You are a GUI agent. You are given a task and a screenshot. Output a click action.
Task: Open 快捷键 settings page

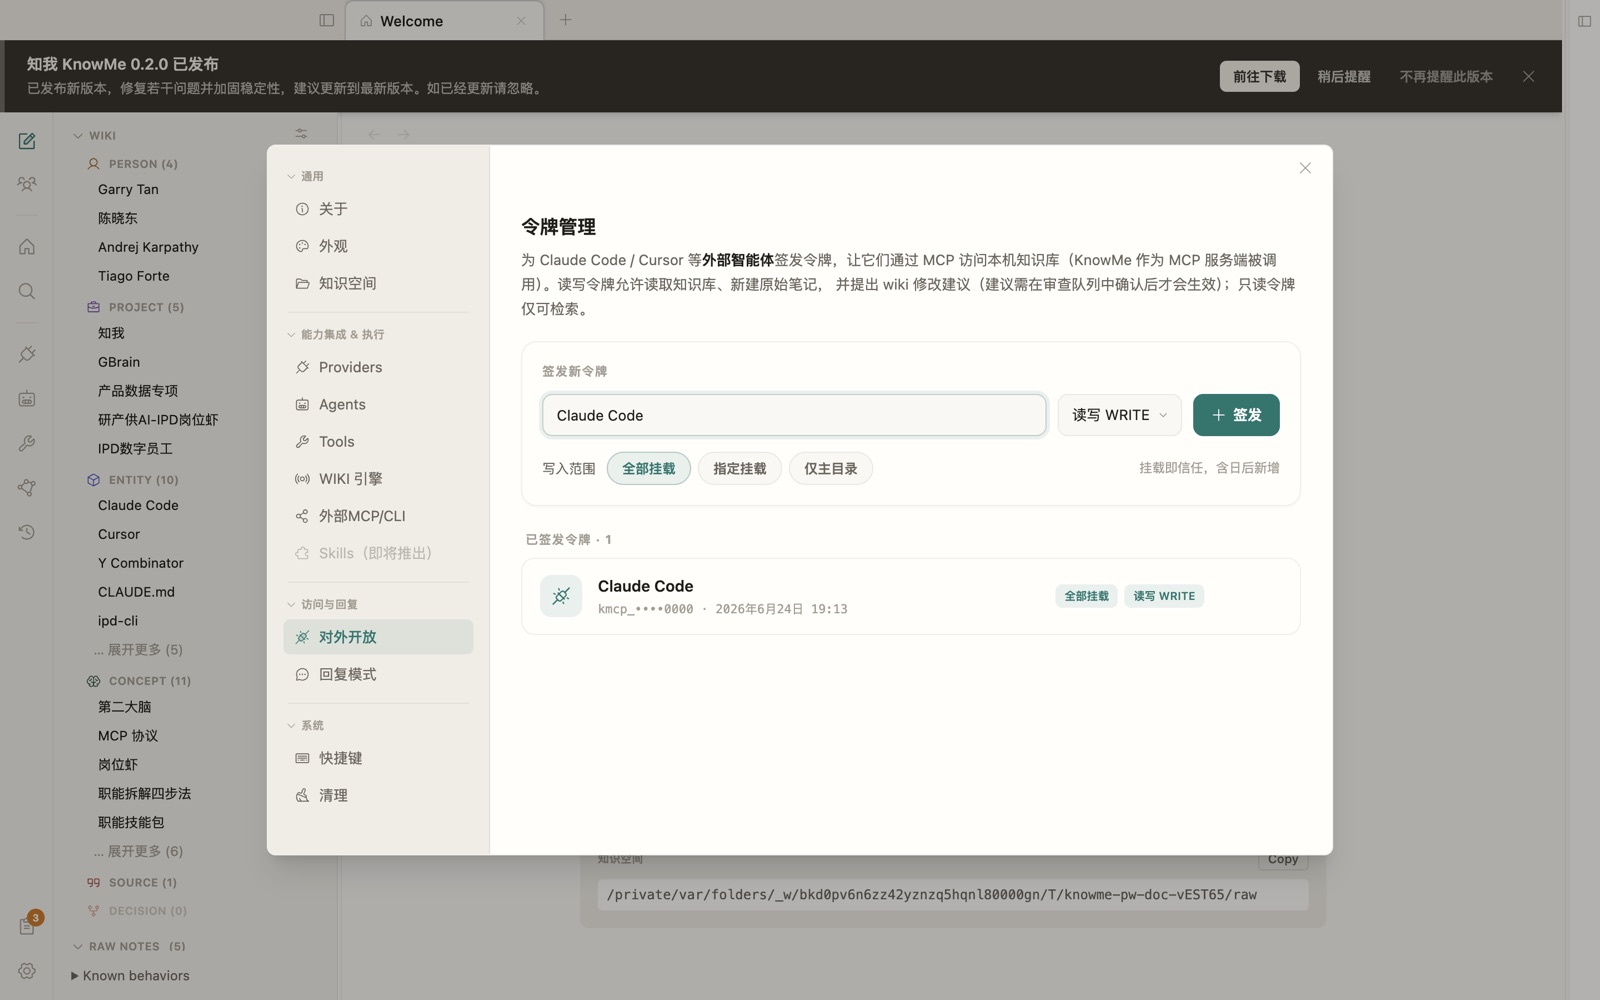[x=378, y=758]
